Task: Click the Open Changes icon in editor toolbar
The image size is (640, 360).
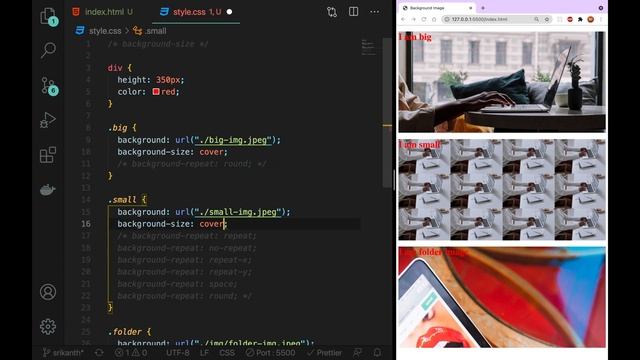Action: coord(332,12)
